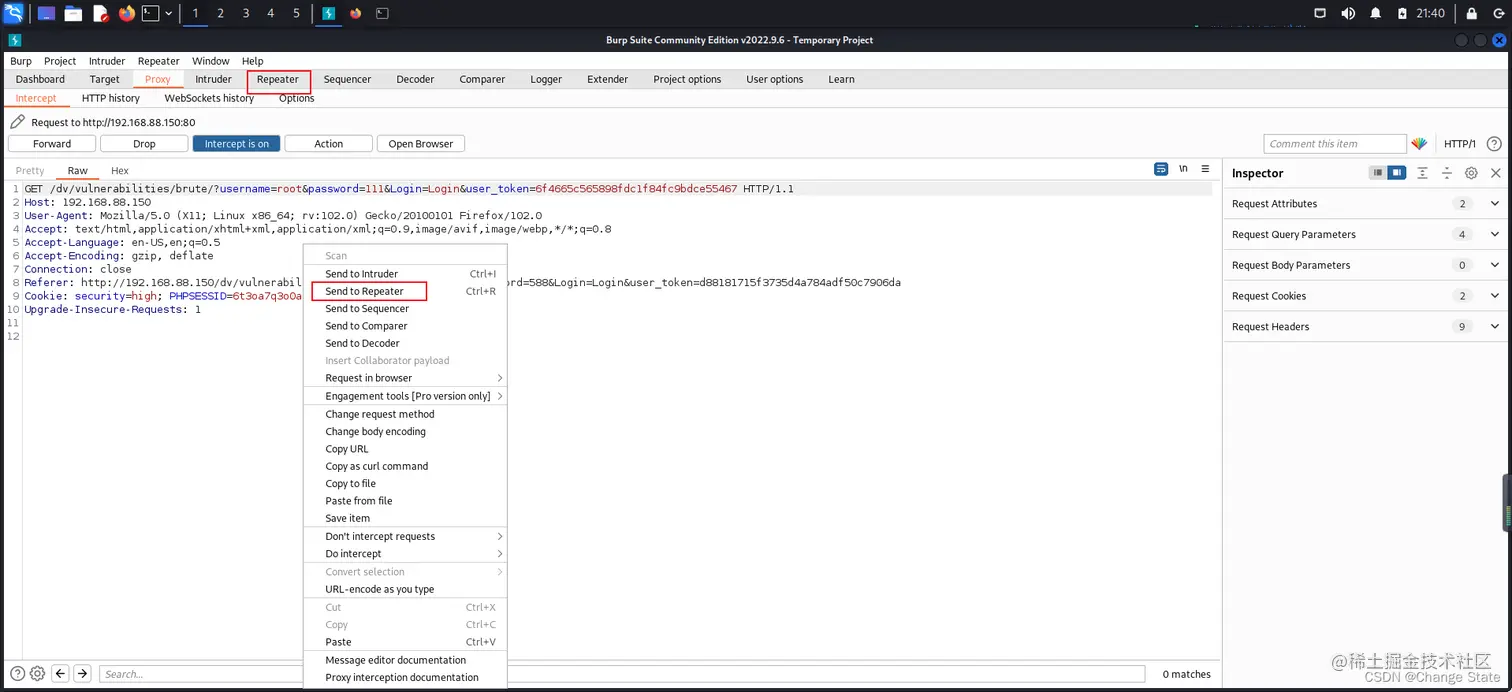Open the highlight color picker rainbow icon
This screenshot has height=692, width=1512.
[x=1419, y=144]
